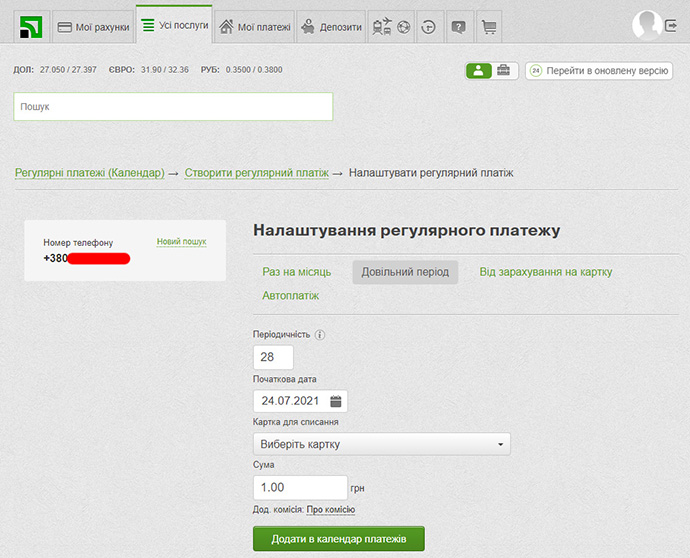This screenshot has height=558, width=690.
Task: Select the 'Раз на місяць' period option
Action: tap(297, 272)
